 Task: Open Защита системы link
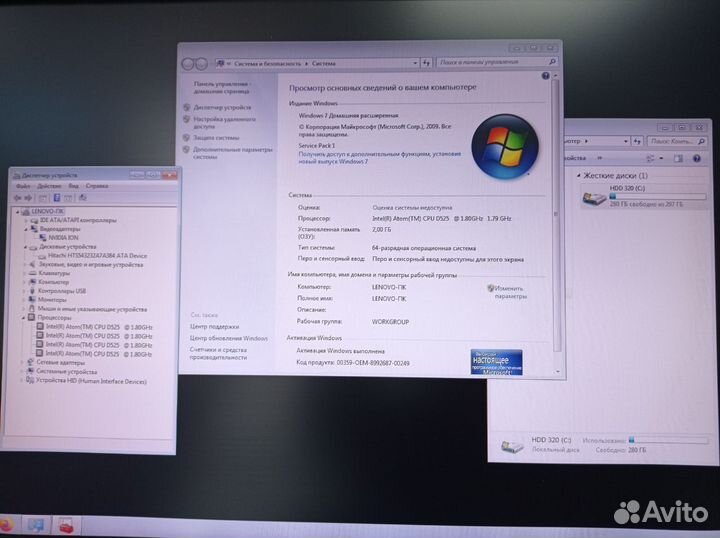[x=216, y=138]
